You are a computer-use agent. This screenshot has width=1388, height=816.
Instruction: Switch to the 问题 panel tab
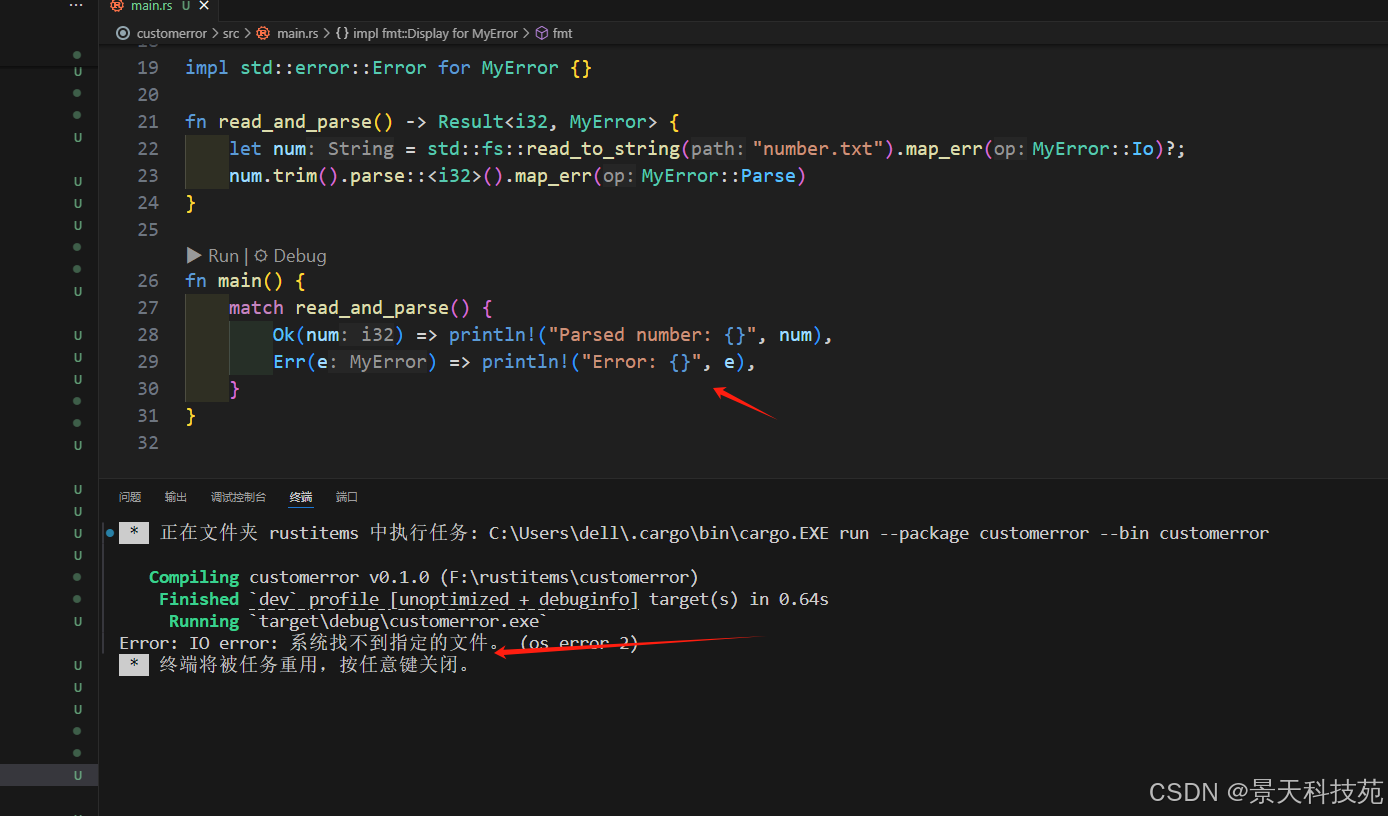coord(130,497)
